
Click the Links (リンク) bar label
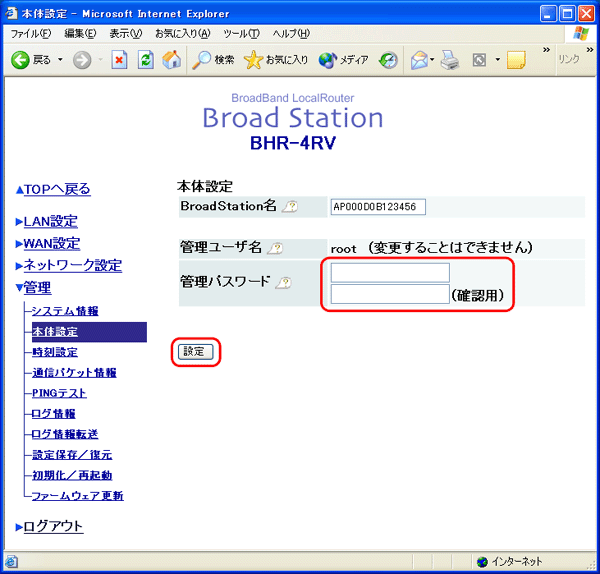569,59
